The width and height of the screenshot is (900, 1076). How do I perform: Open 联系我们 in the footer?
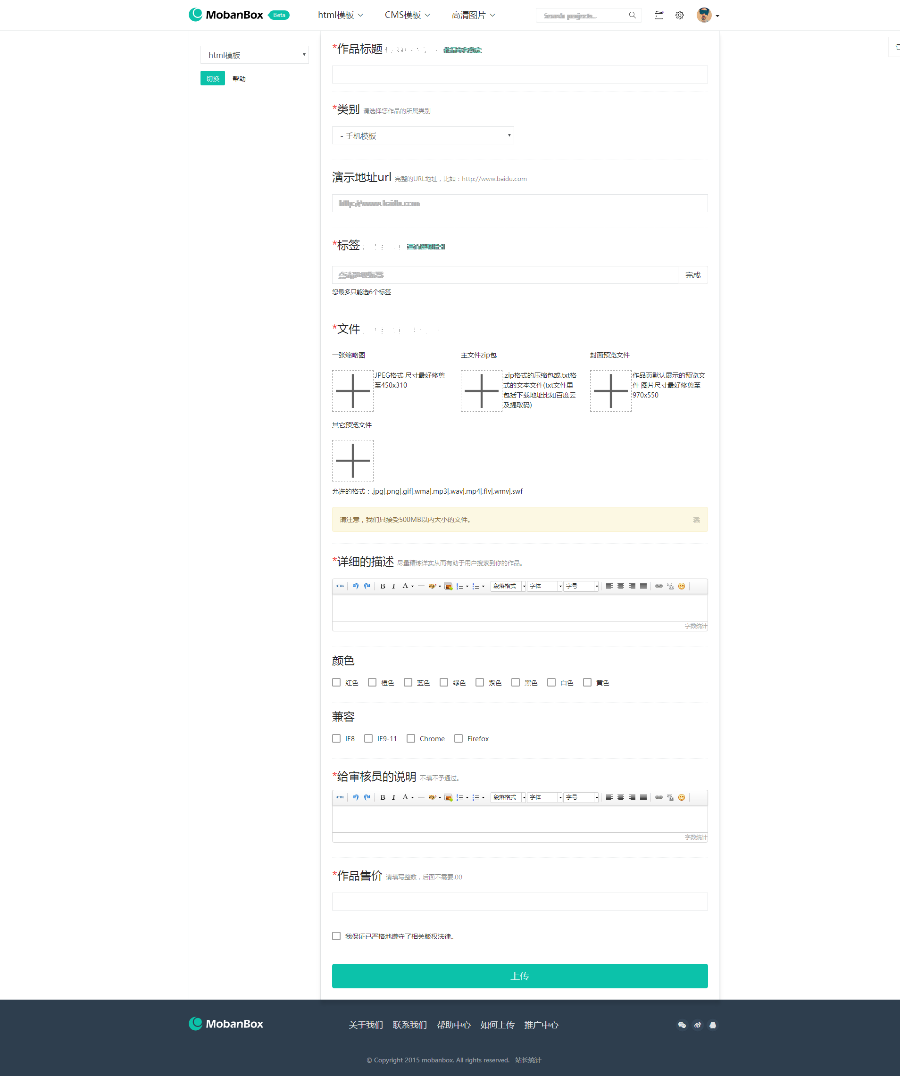pyautogui.click(x=410, y=1025)
